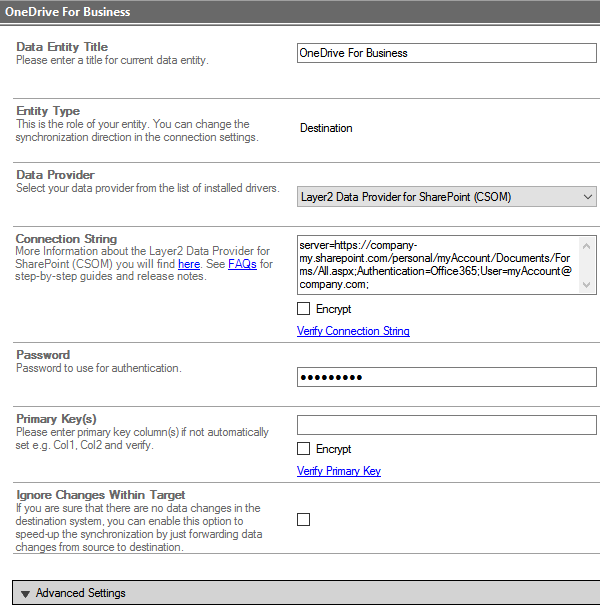
Task: Click the Data Entity Title text field
Action: tap(446, 53)
